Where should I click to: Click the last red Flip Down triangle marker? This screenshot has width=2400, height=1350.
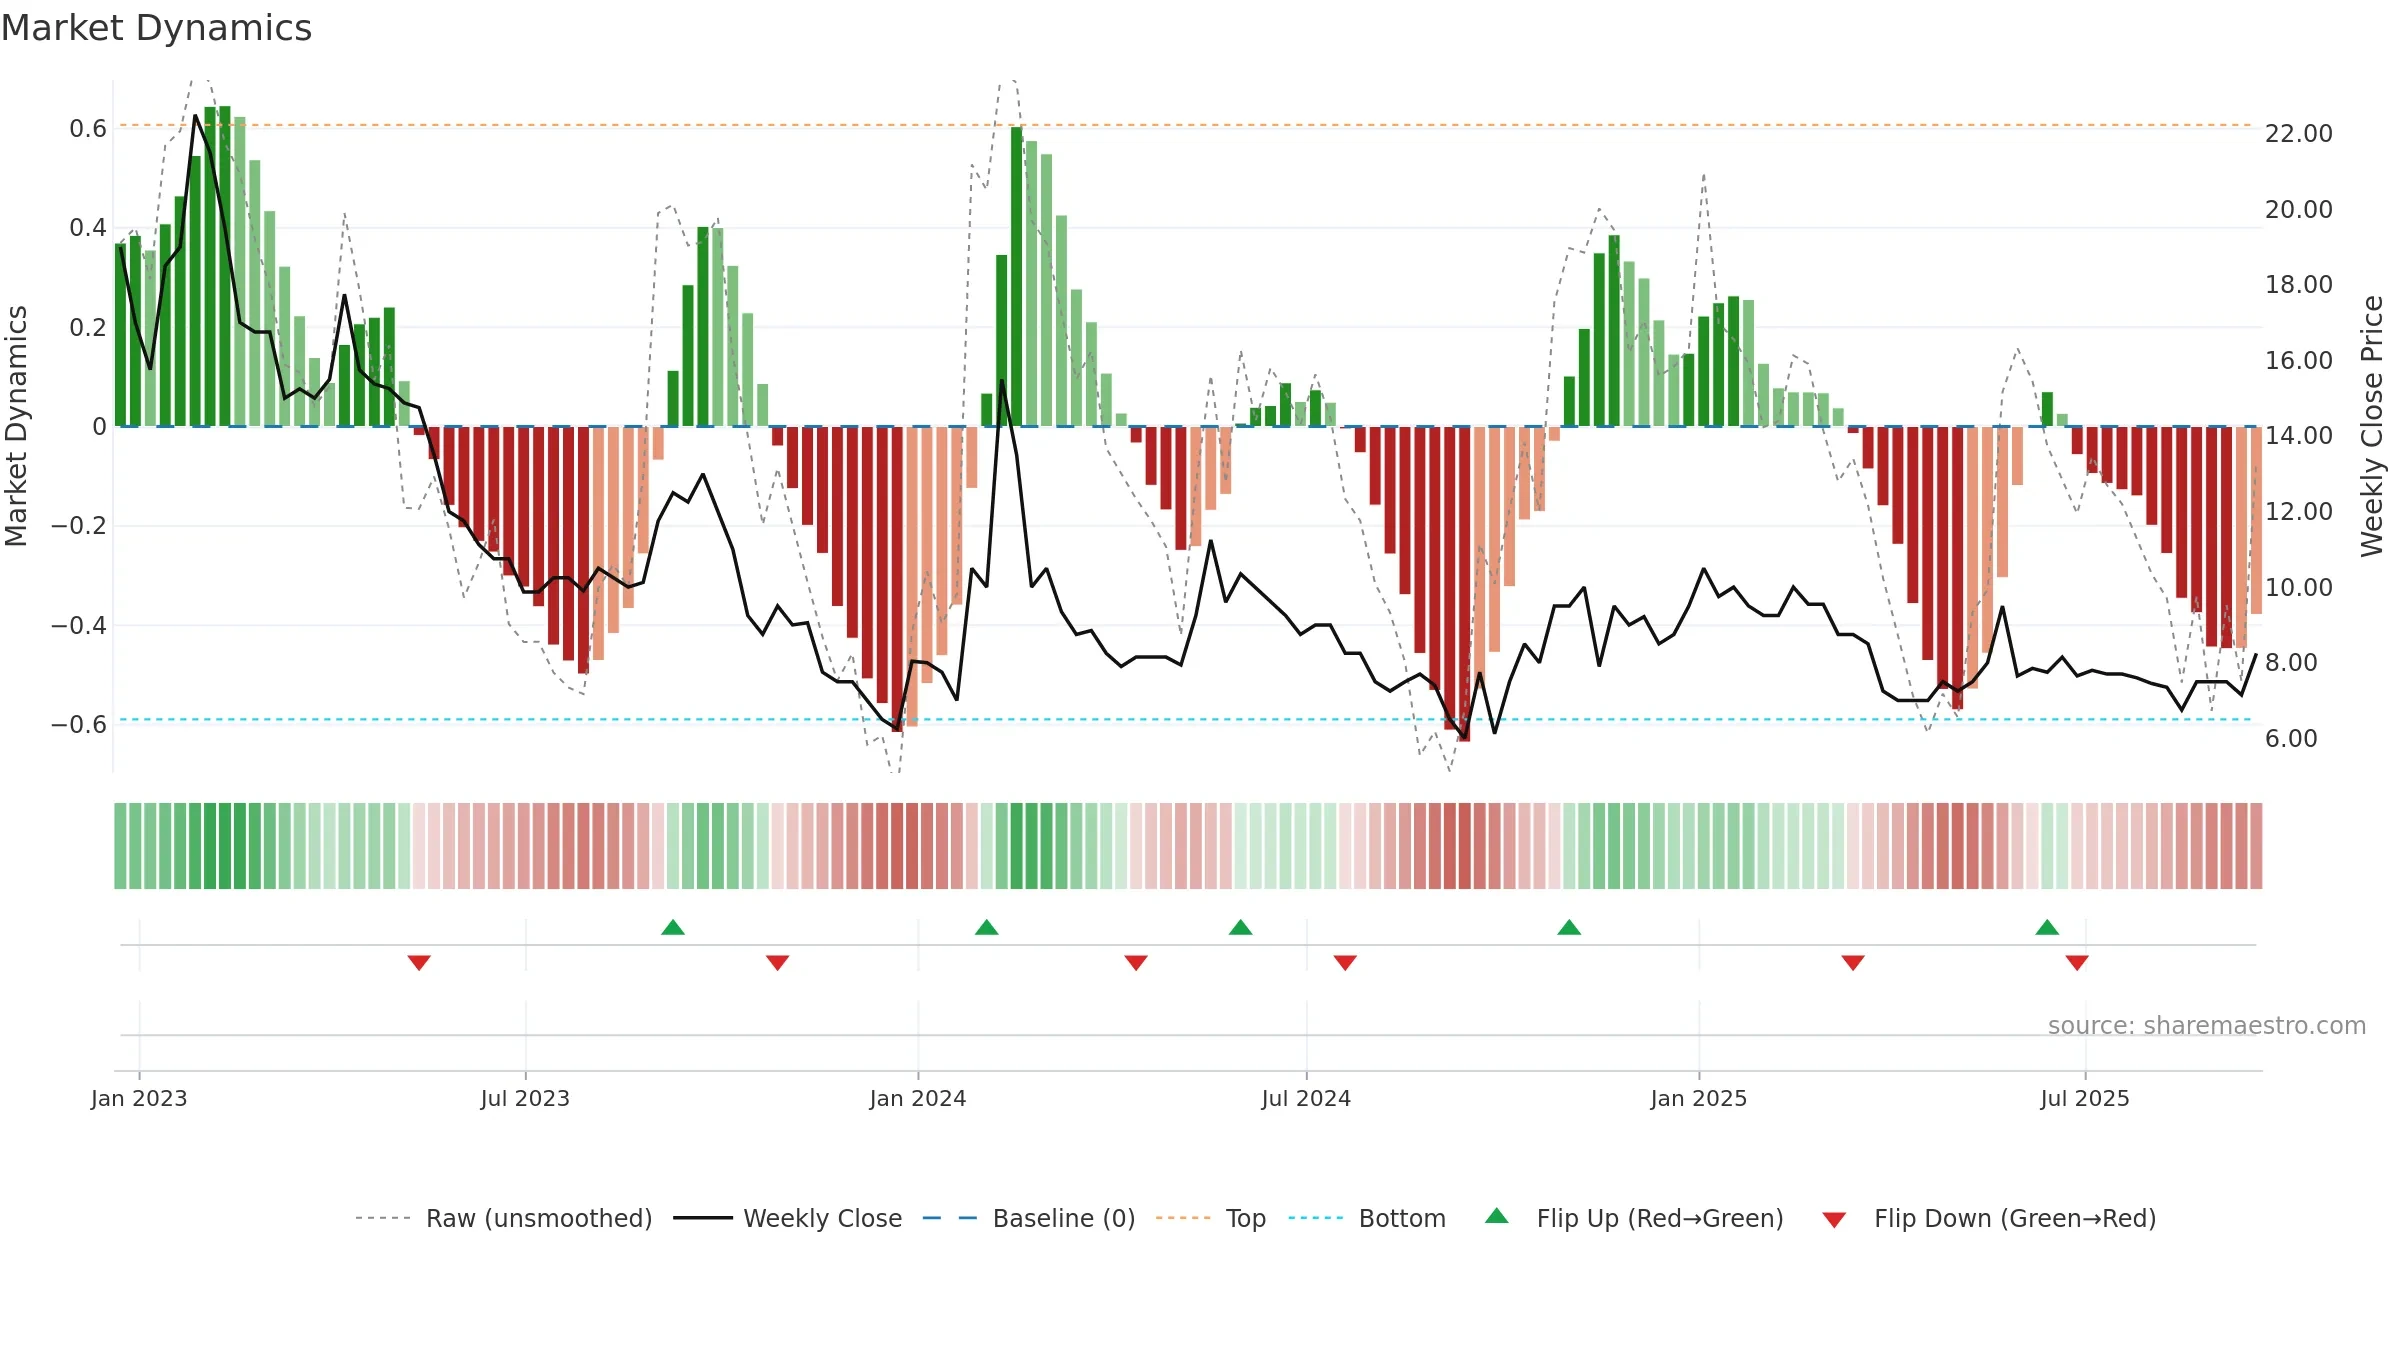pos(2077,962)
